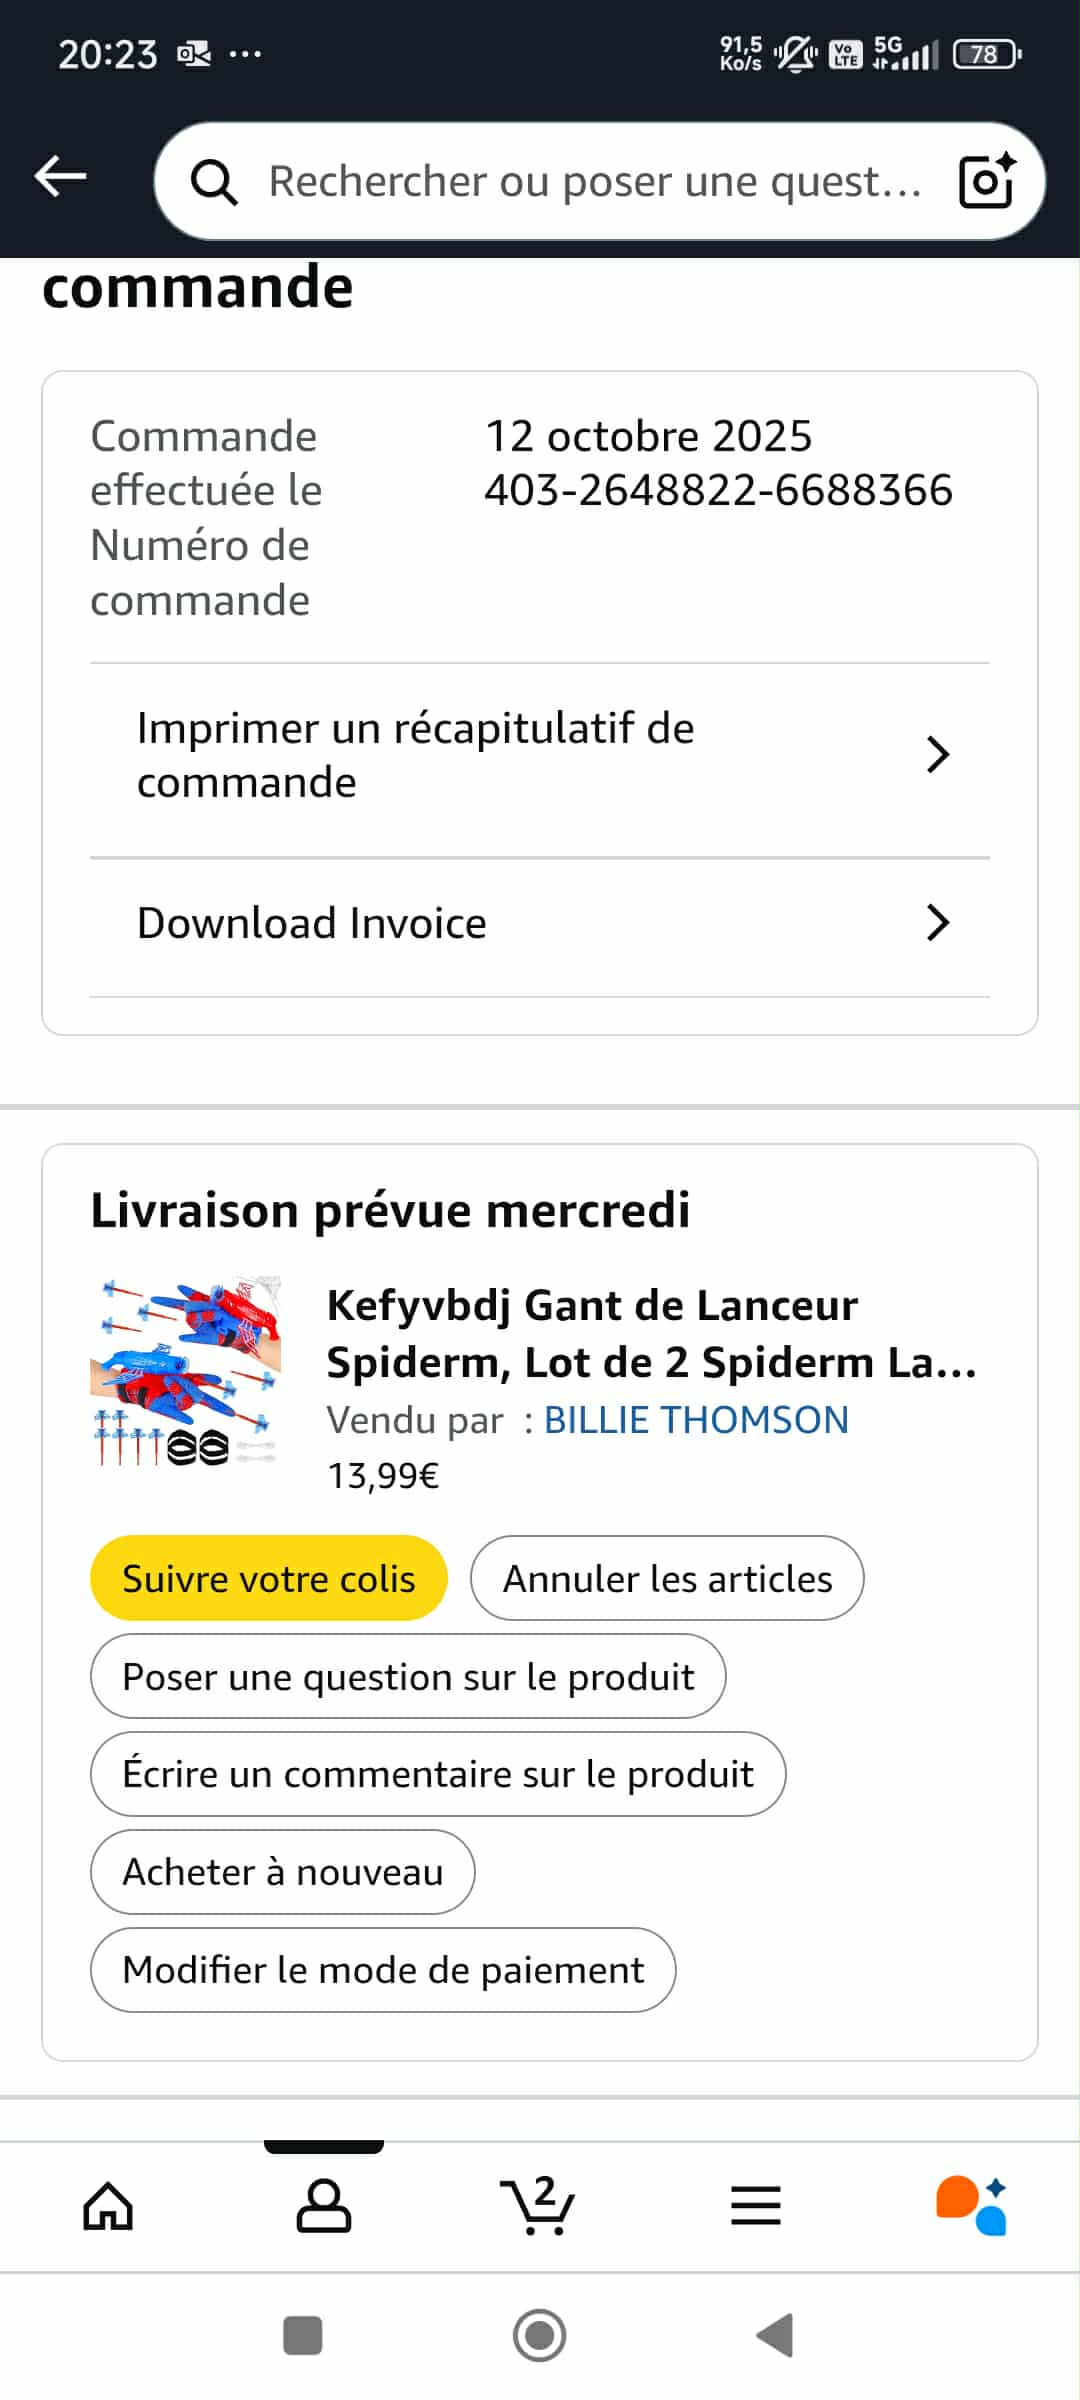This screenshot has width=1080, height=2400.
Task: Tap the Spiderman glove product thumbnail
Action: (186, 1371)
